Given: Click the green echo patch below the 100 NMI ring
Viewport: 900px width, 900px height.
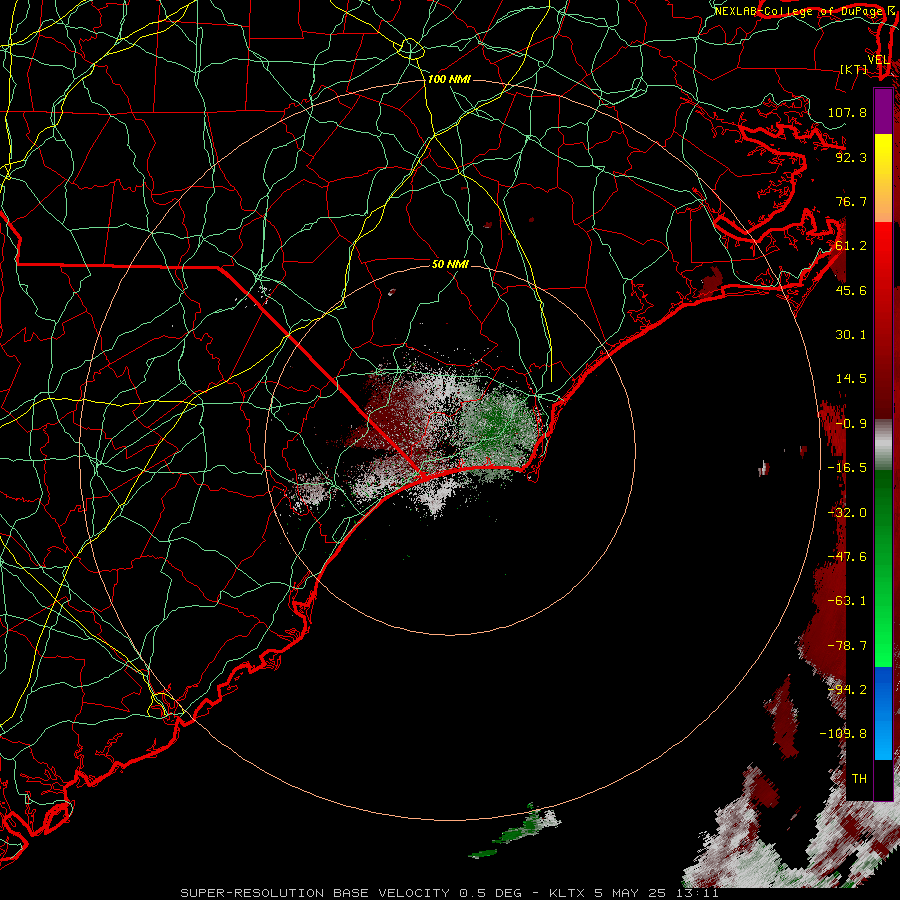Looking at the screenshot, I should pyautogui.click(x=514, y=832).
